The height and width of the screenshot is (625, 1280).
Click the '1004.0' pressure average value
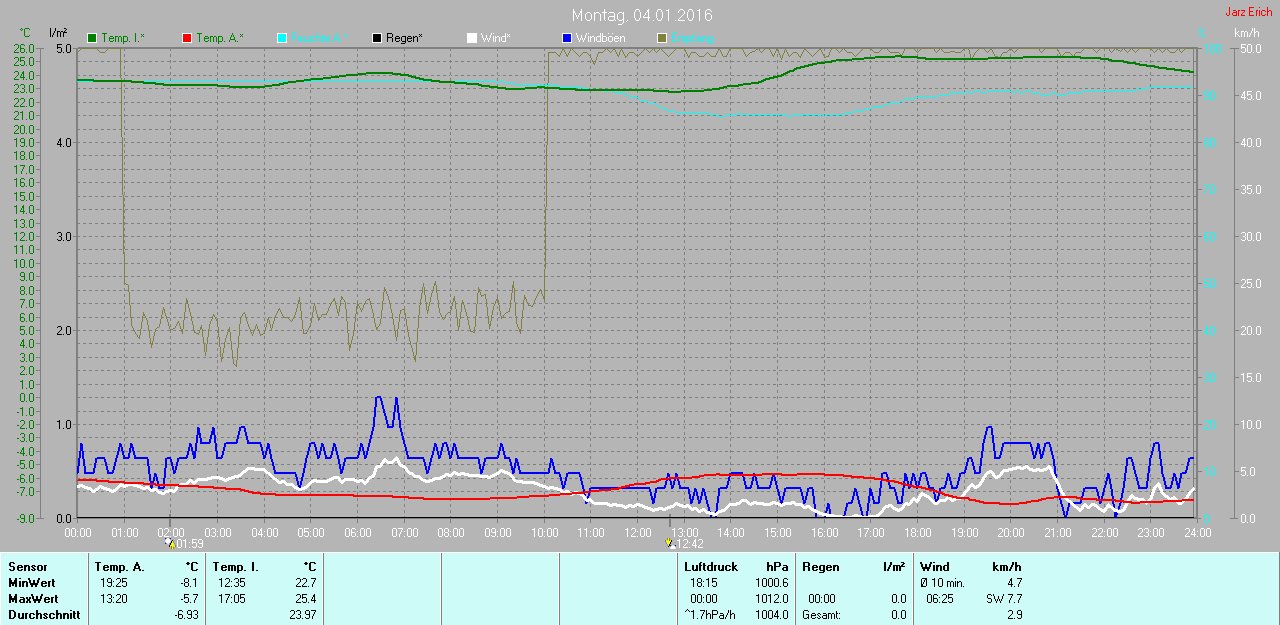(x=771, y=615)
